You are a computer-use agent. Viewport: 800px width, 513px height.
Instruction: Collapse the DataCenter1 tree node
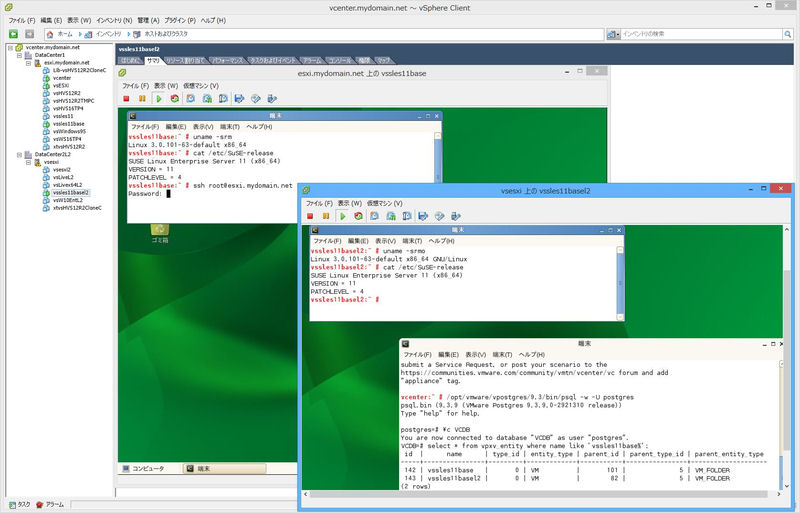[19, 55]
